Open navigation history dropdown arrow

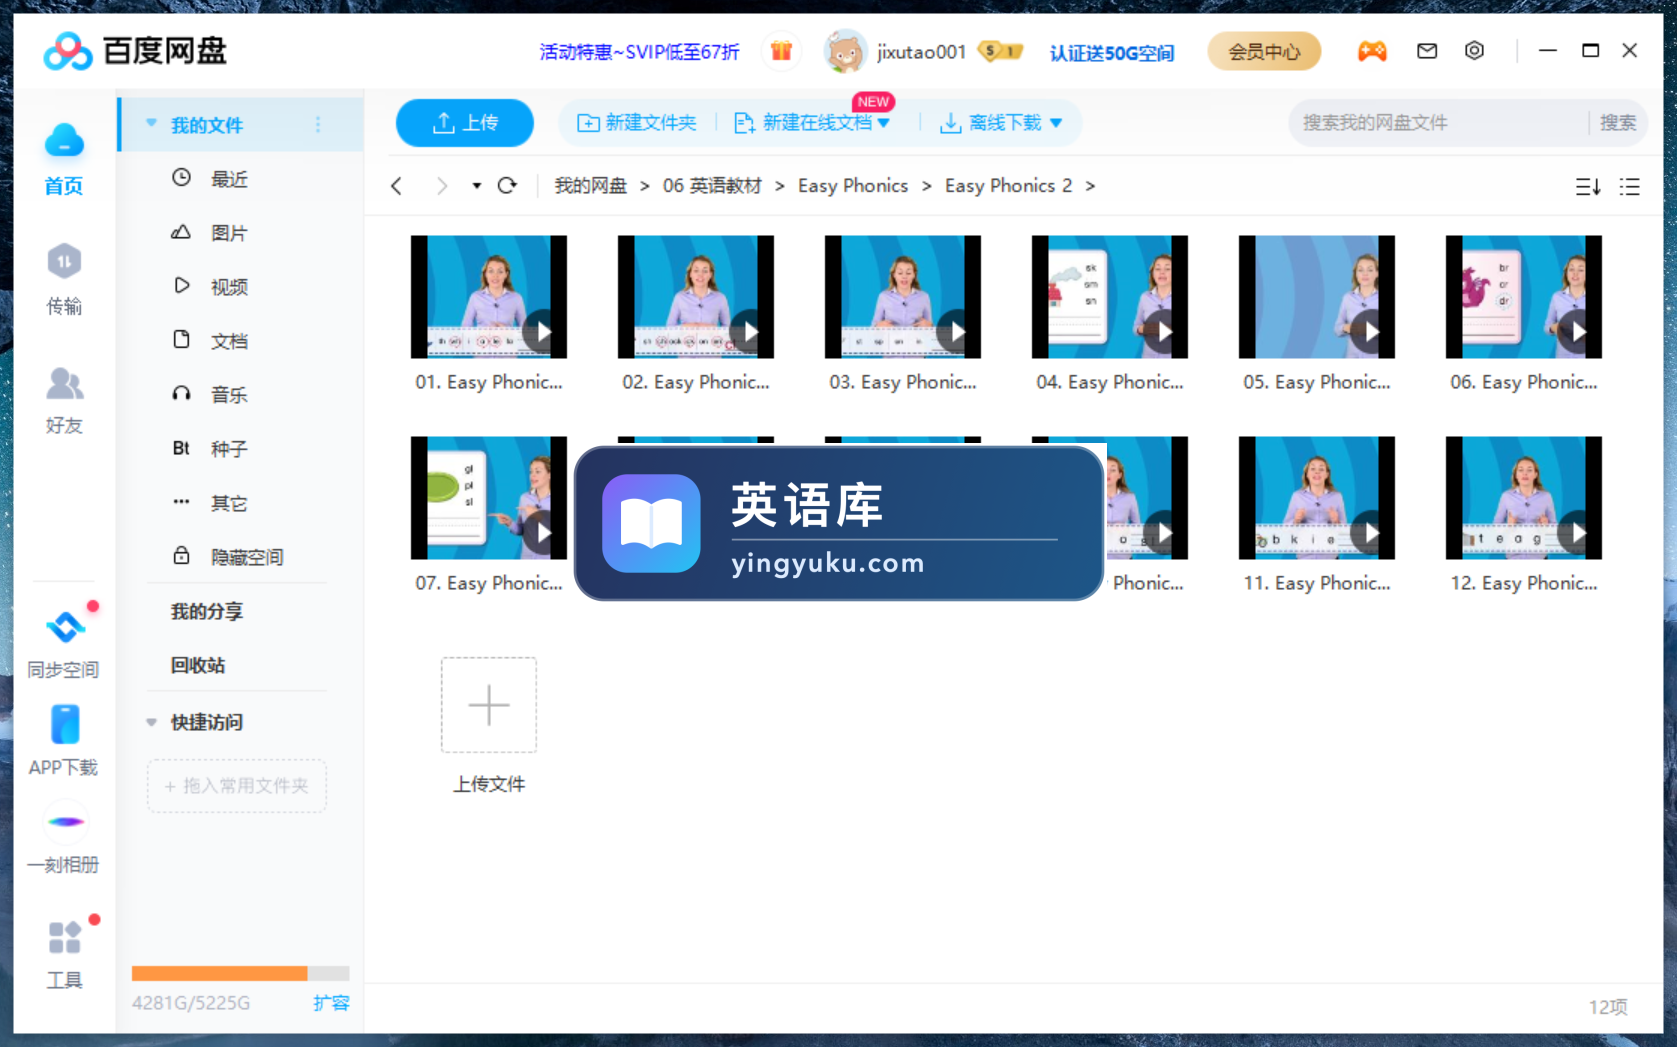pyautogui.click(x=476, y=186)
